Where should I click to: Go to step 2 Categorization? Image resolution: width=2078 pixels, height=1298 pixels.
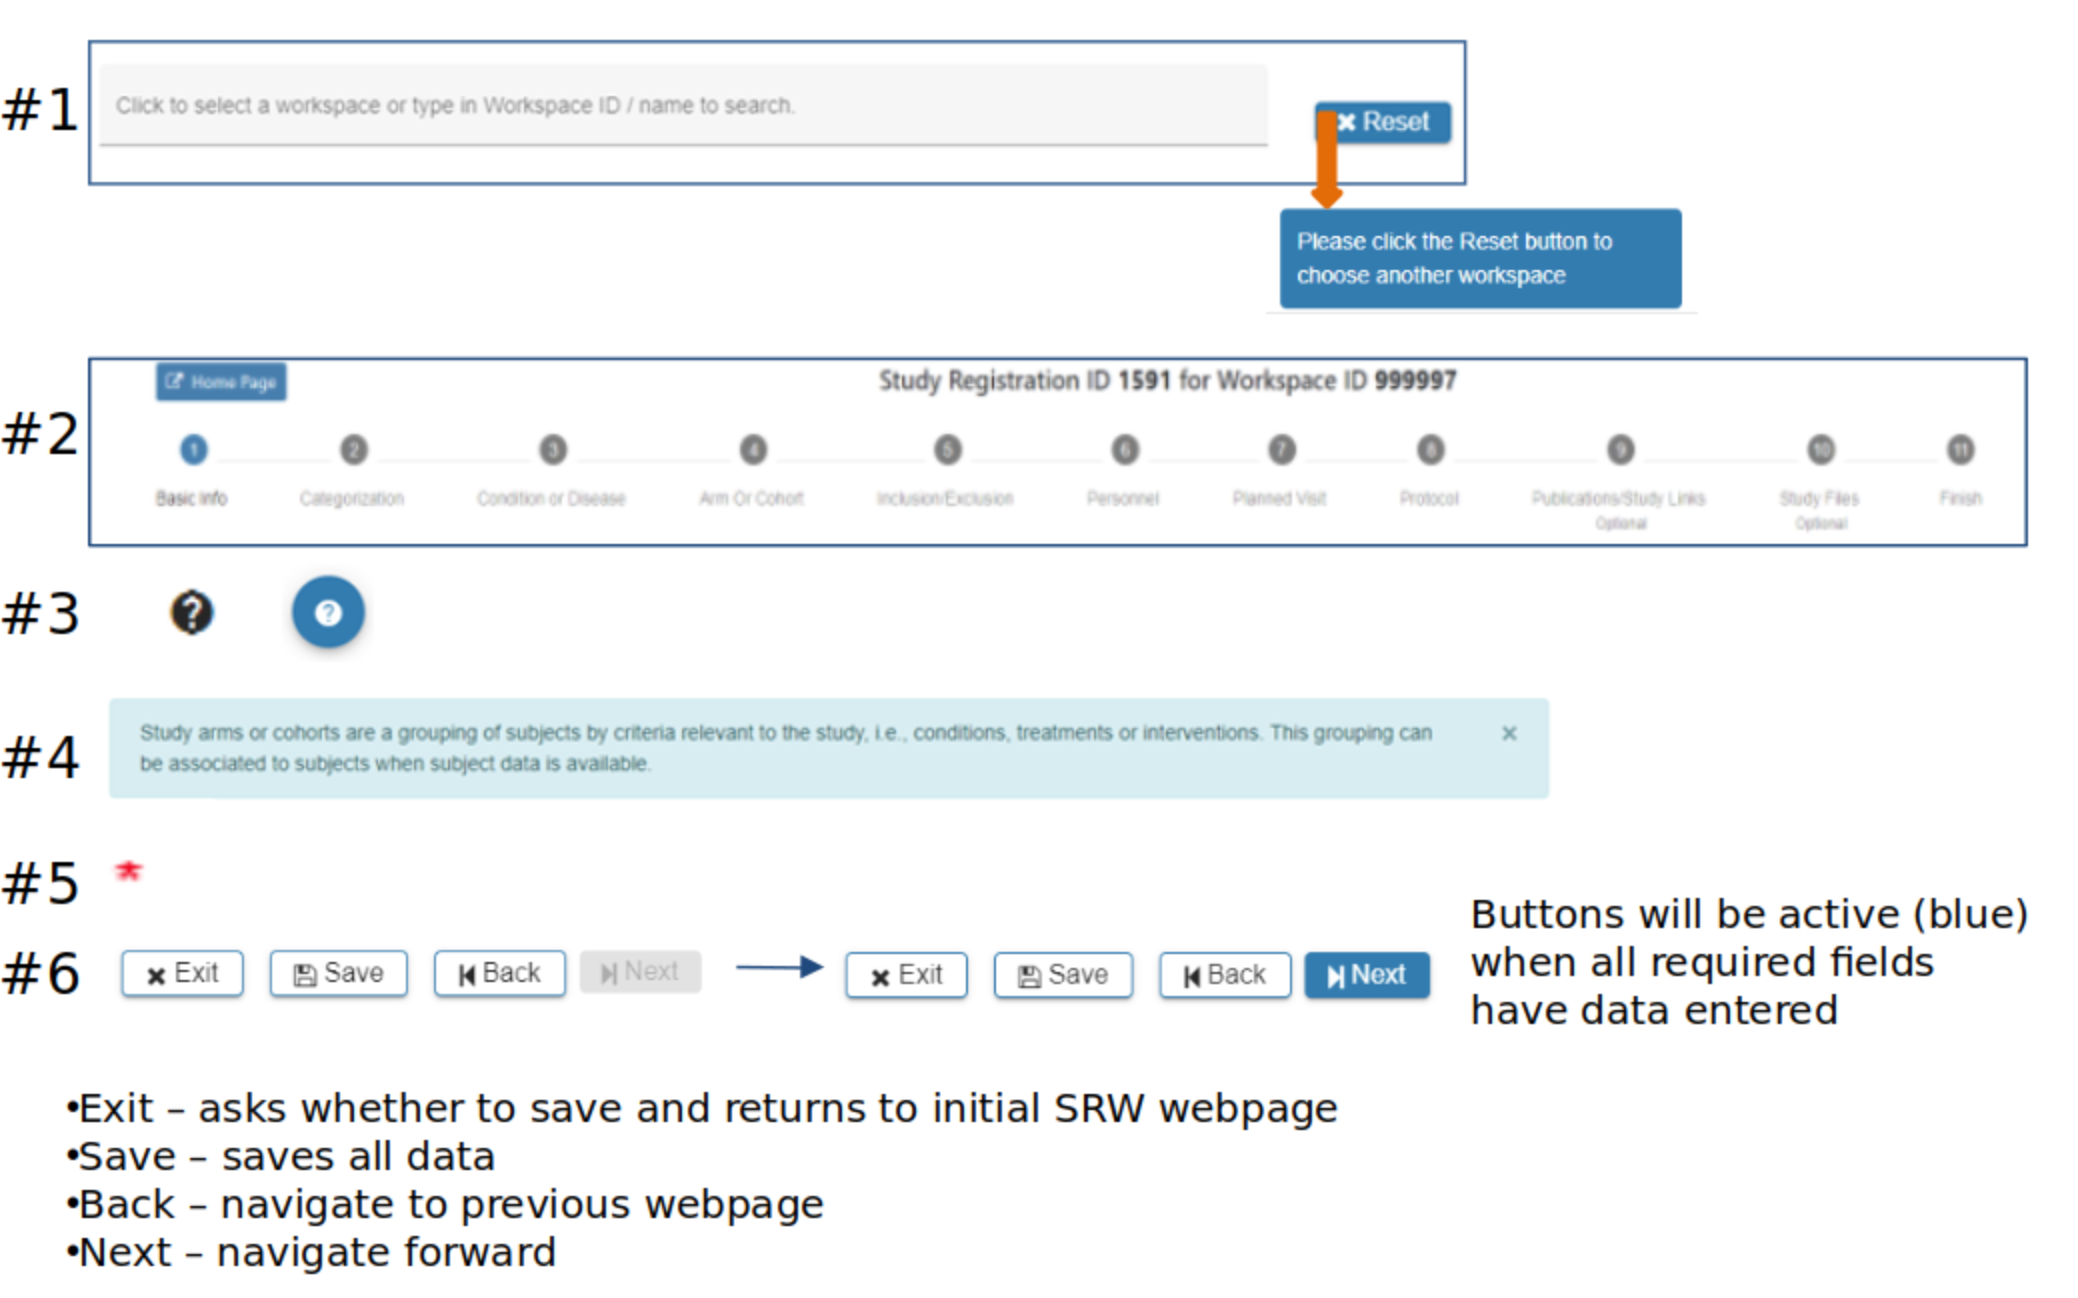click(x=353, y=450)
